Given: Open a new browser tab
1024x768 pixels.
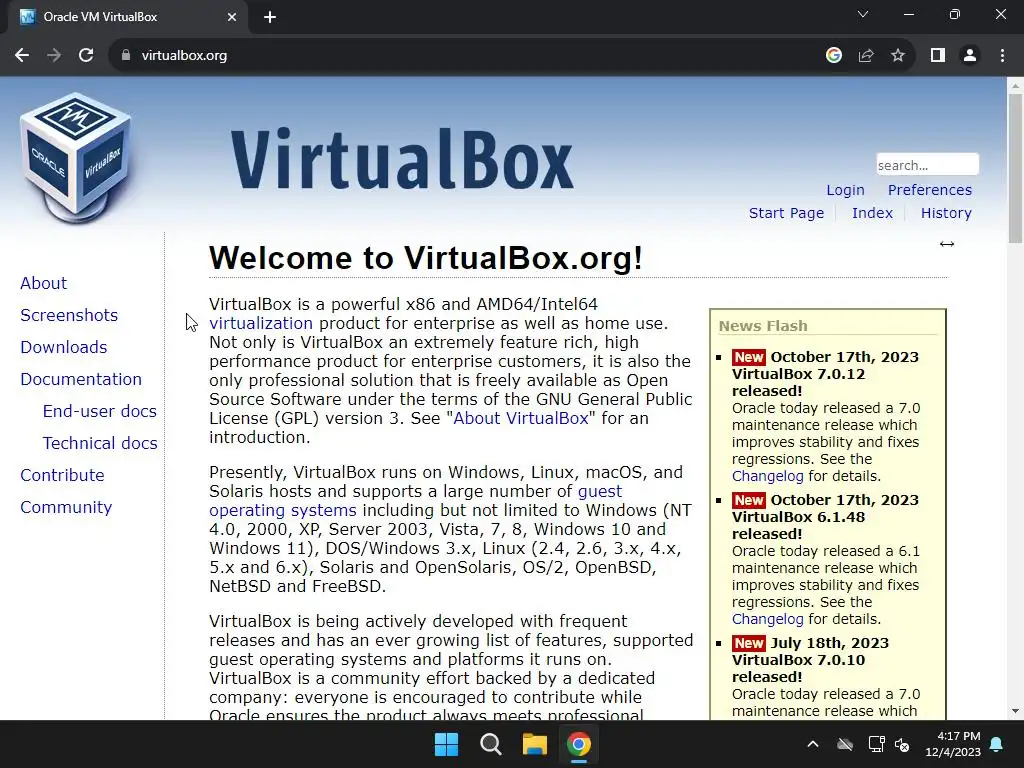Looking at the screenshot, I should 270,17.
